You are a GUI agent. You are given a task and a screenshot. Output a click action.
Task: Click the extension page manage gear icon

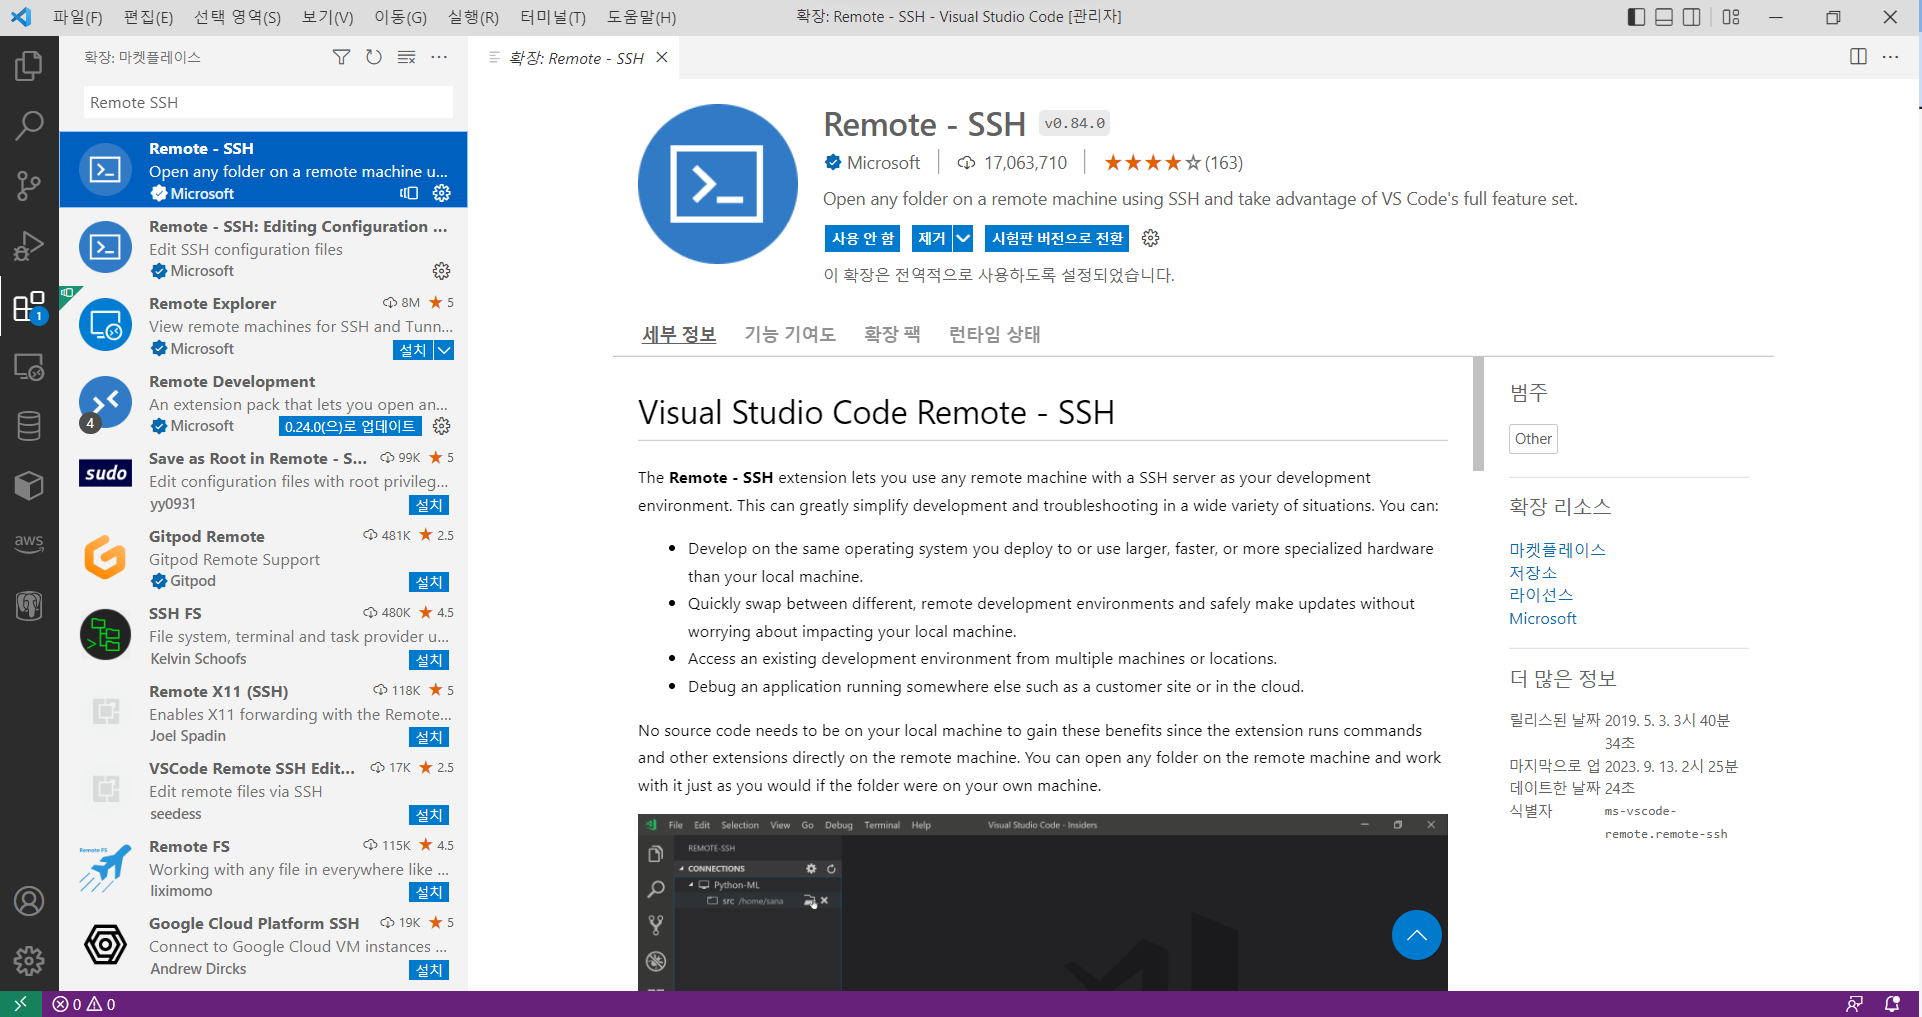pos(1151,238)
